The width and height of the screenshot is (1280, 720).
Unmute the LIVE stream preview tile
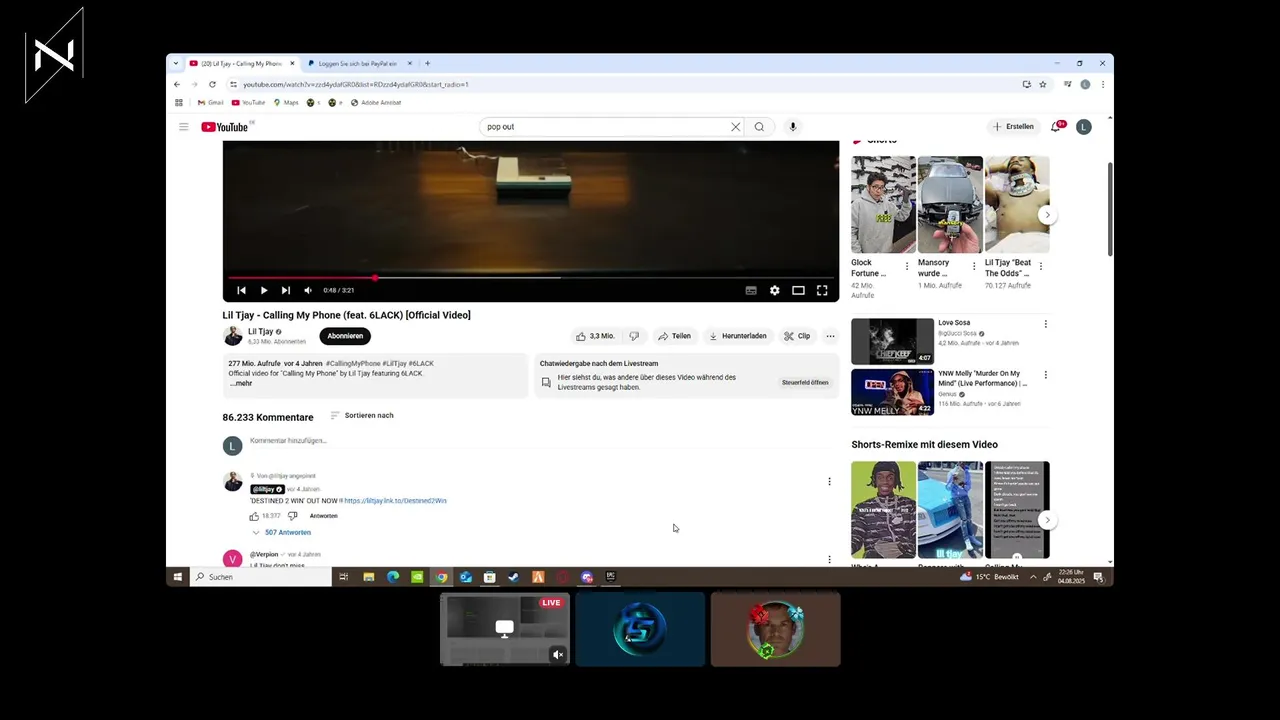(x=558, y=655)
